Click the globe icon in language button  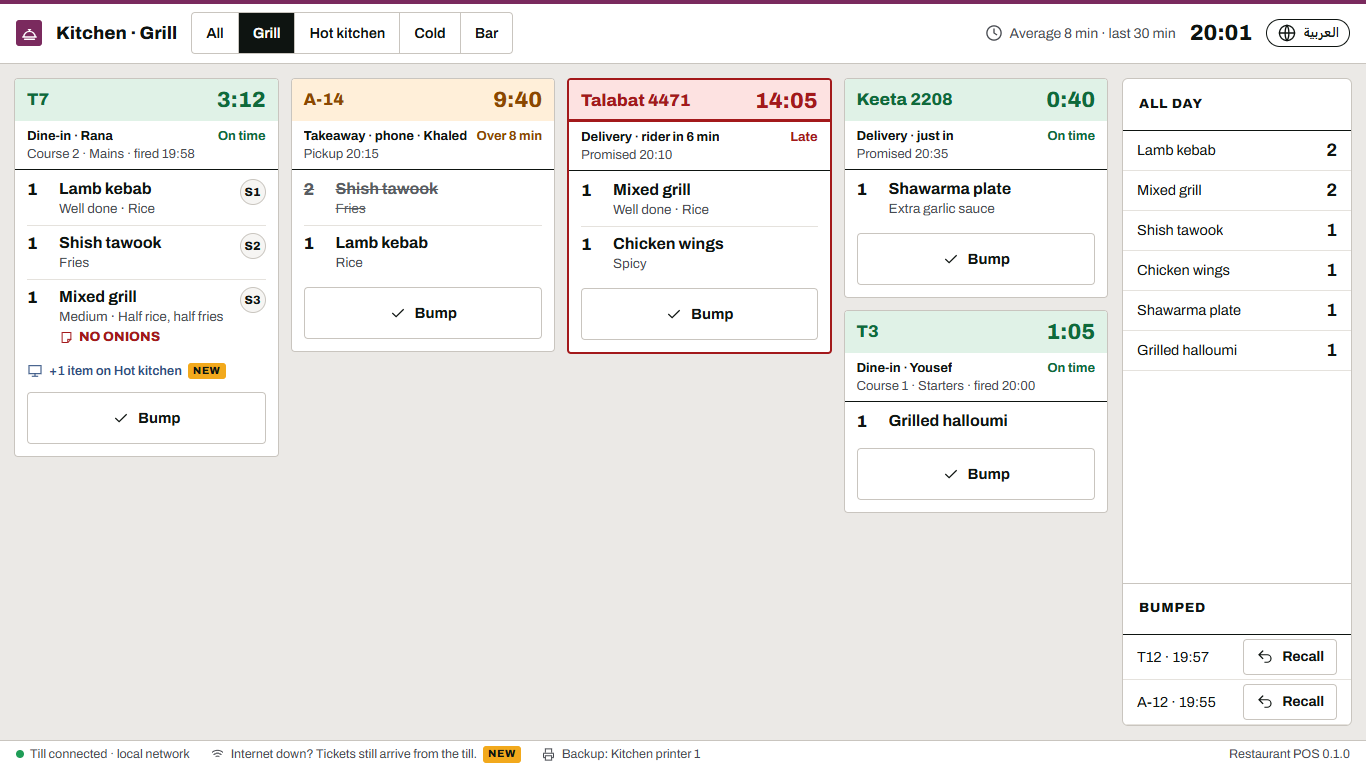(1287, 33)
